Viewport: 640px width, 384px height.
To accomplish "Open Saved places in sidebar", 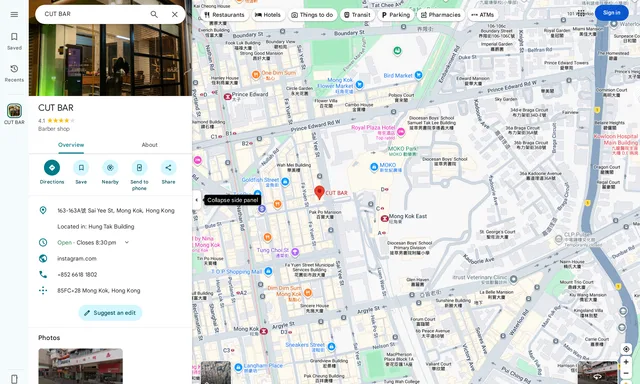I will pos(14,41).
